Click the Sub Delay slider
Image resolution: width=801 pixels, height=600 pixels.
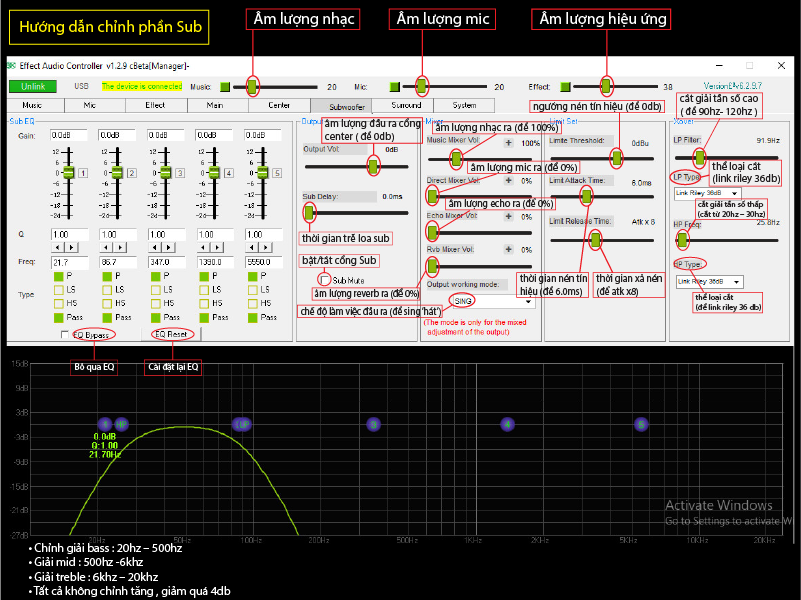coord(357,212)
